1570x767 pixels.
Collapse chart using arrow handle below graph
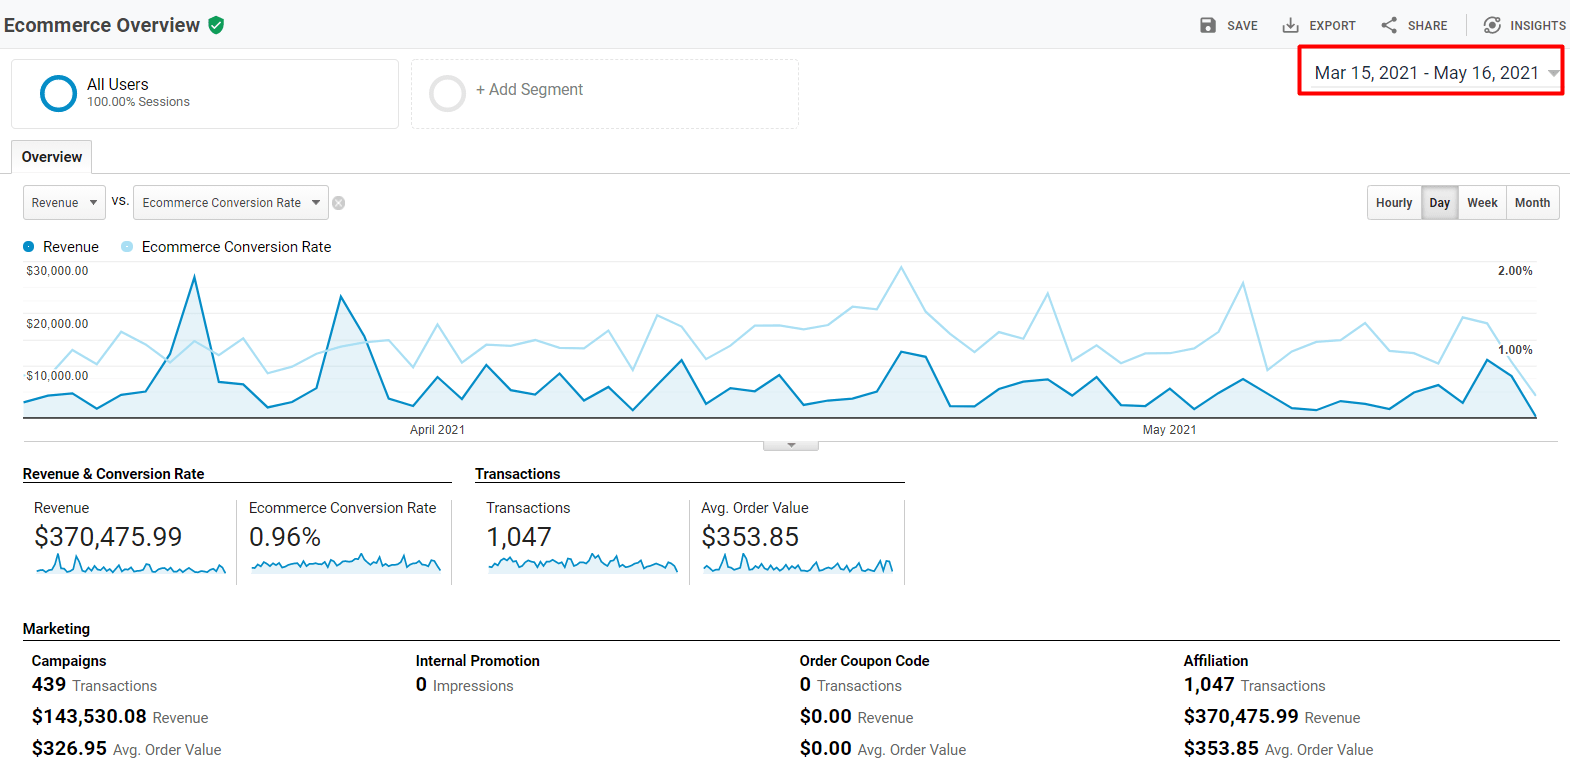pos(791,445)
